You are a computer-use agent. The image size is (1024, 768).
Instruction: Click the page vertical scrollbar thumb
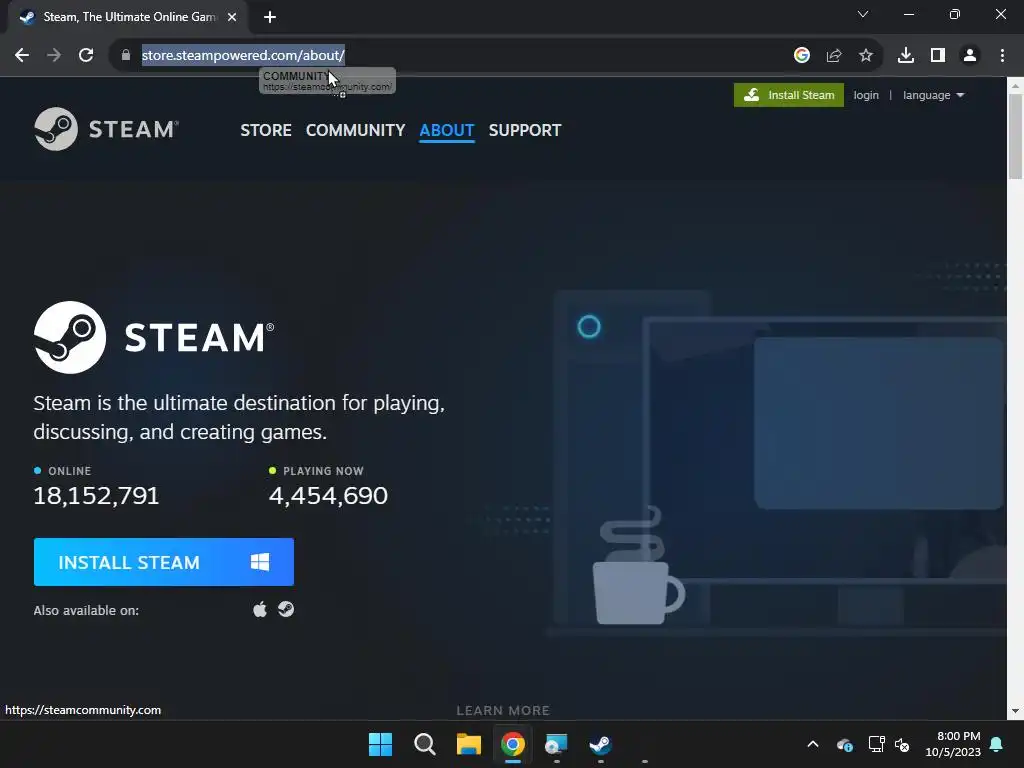click(x=1015, y=136)
